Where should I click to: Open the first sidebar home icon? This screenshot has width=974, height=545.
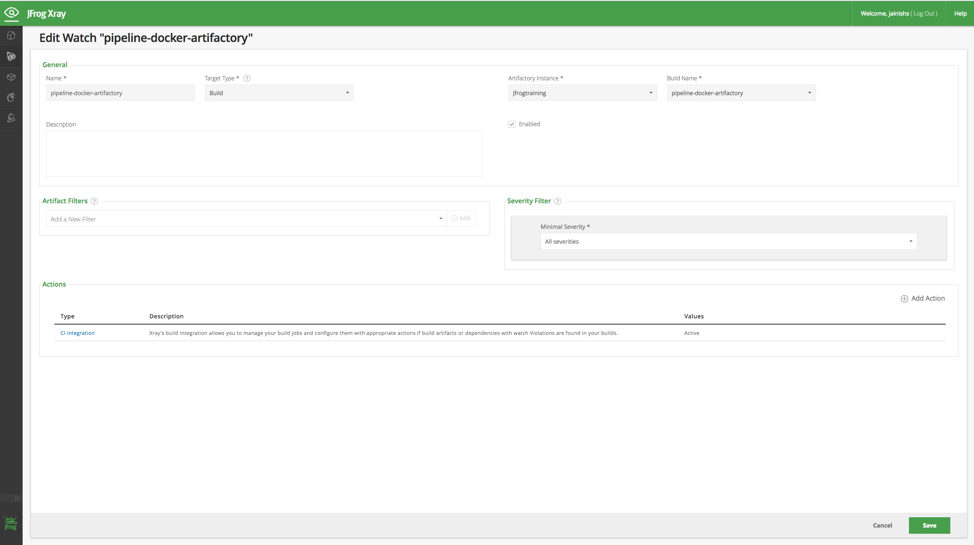pos(11,36)
